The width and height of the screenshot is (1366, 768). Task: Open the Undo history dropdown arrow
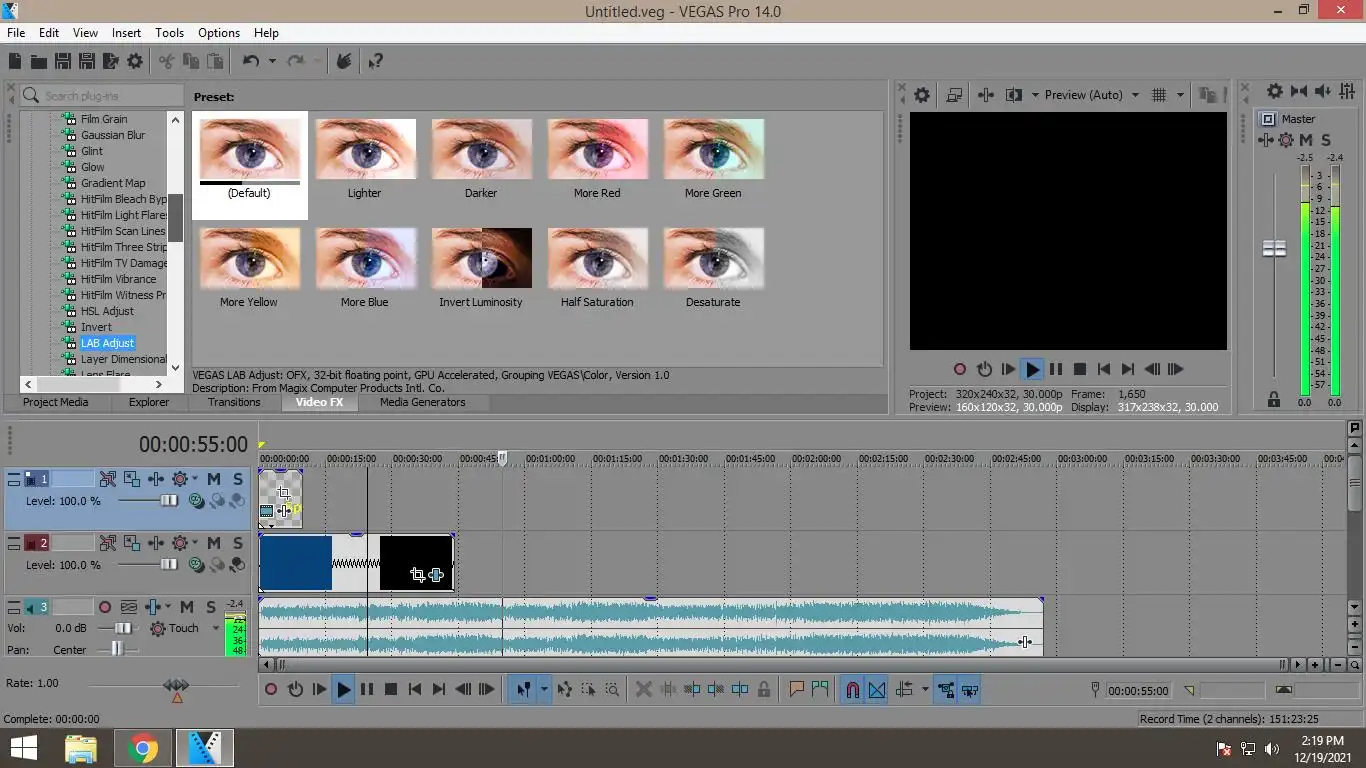point(271,62)
